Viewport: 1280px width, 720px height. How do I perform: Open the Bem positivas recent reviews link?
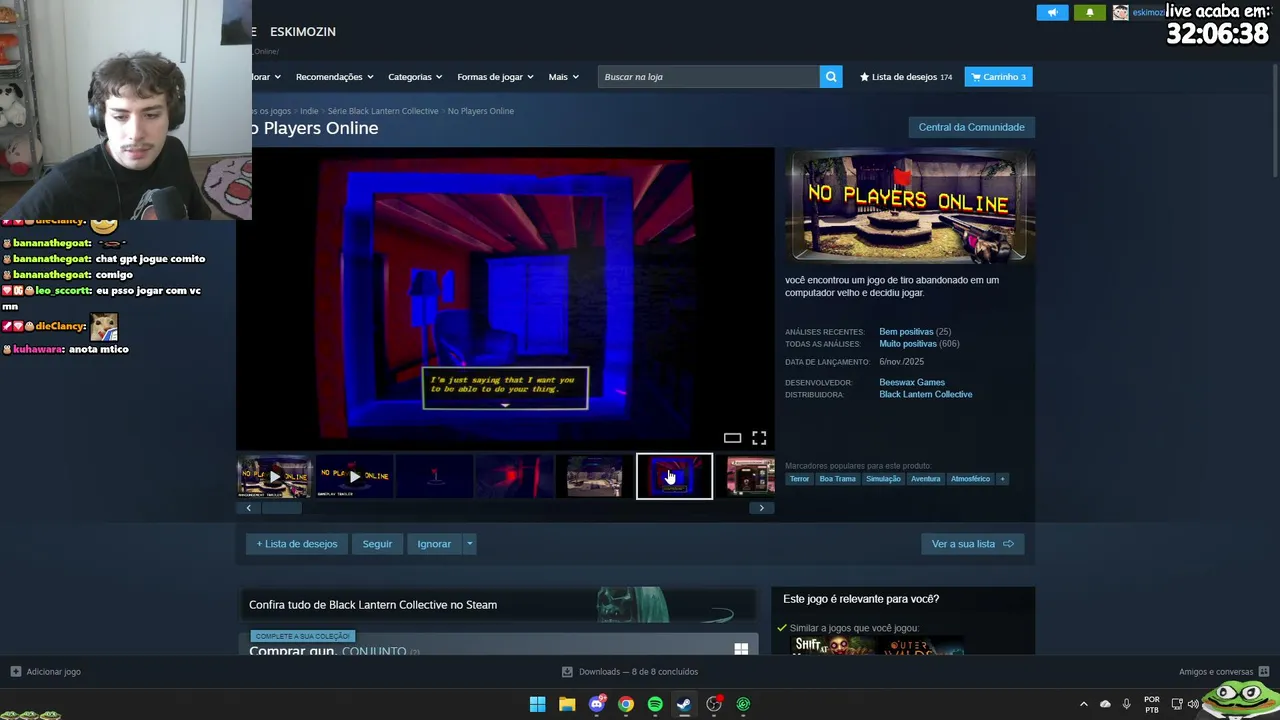(906, 332)
